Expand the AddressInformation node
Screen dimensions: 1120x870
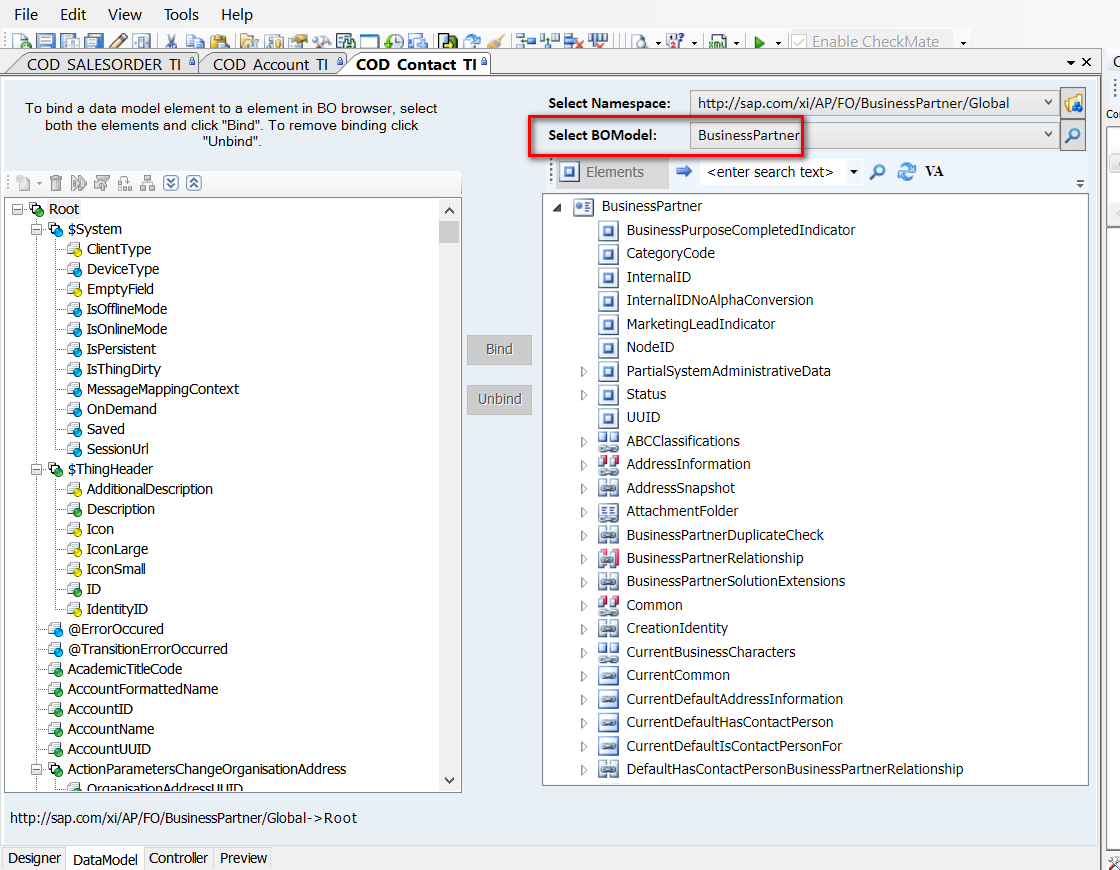tap(584, 465)
